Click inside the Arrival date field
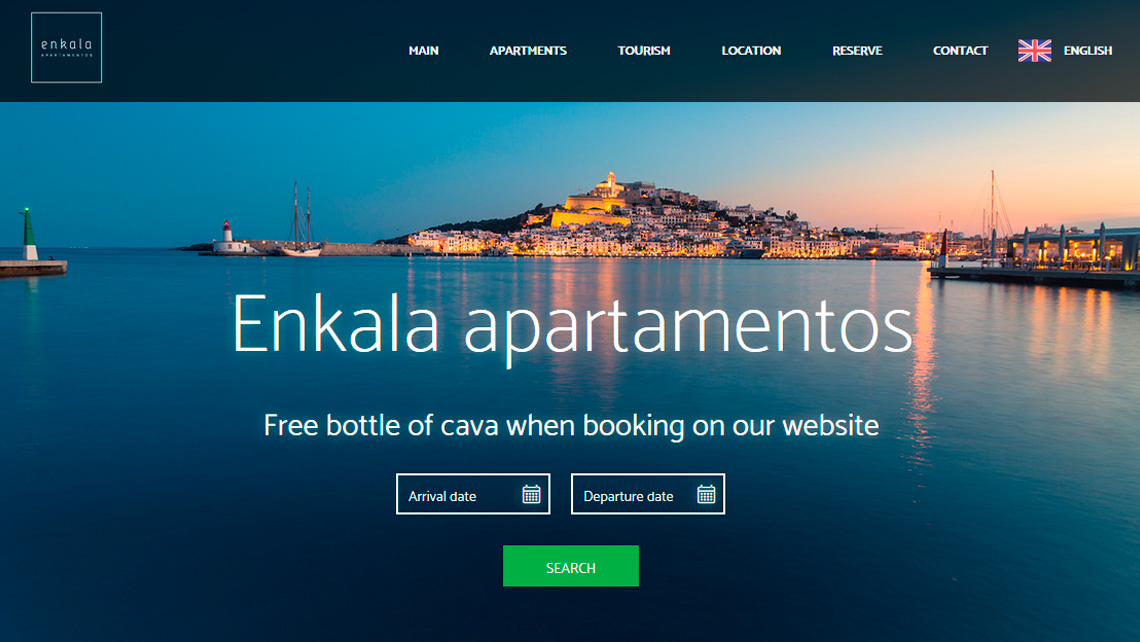The height and width of the screenshot is (642, 1140). pos(473,494)
